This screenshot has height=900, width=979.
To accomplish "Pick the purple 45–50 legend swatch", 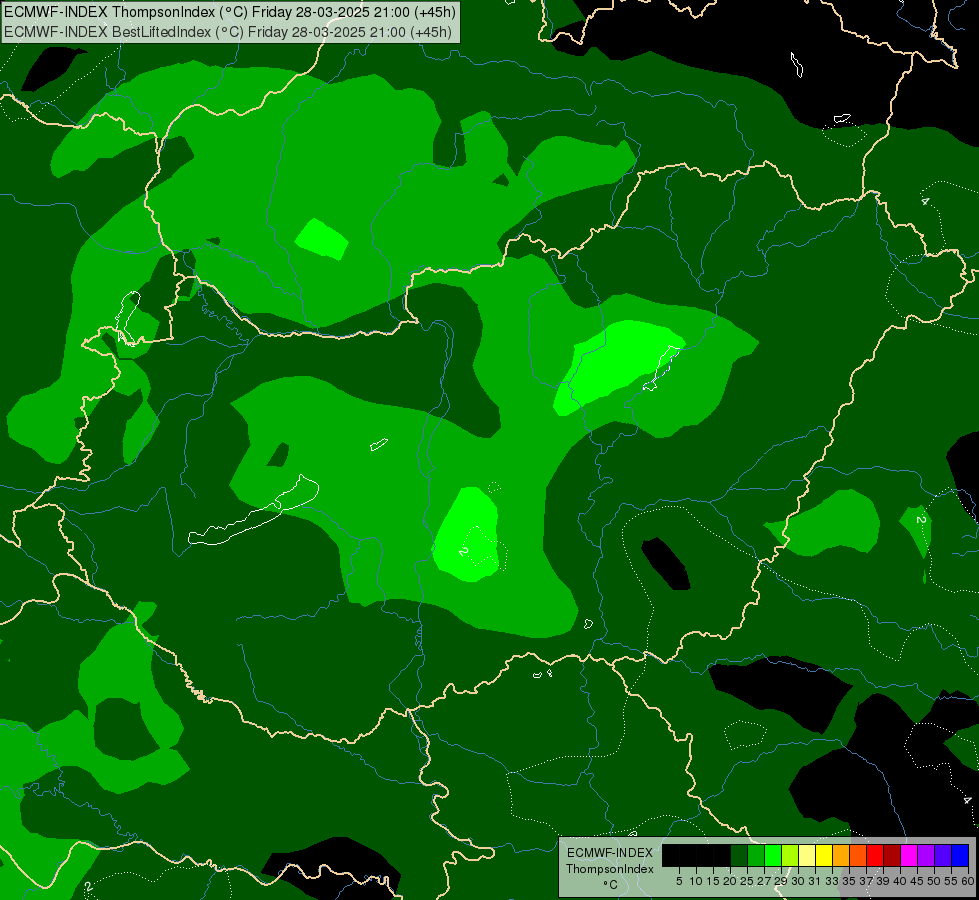I will click(x=926, y=855).
